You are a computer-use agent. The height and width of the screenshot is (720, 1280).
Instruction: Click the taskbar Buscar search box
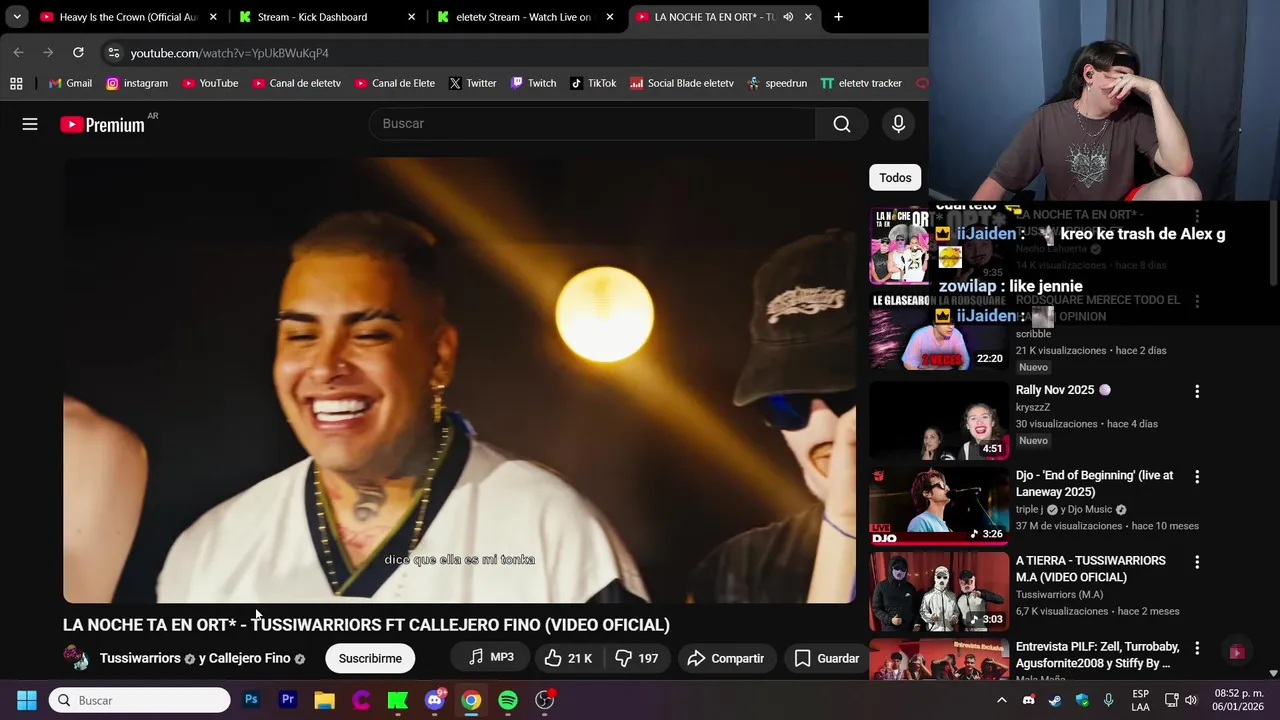140,700
